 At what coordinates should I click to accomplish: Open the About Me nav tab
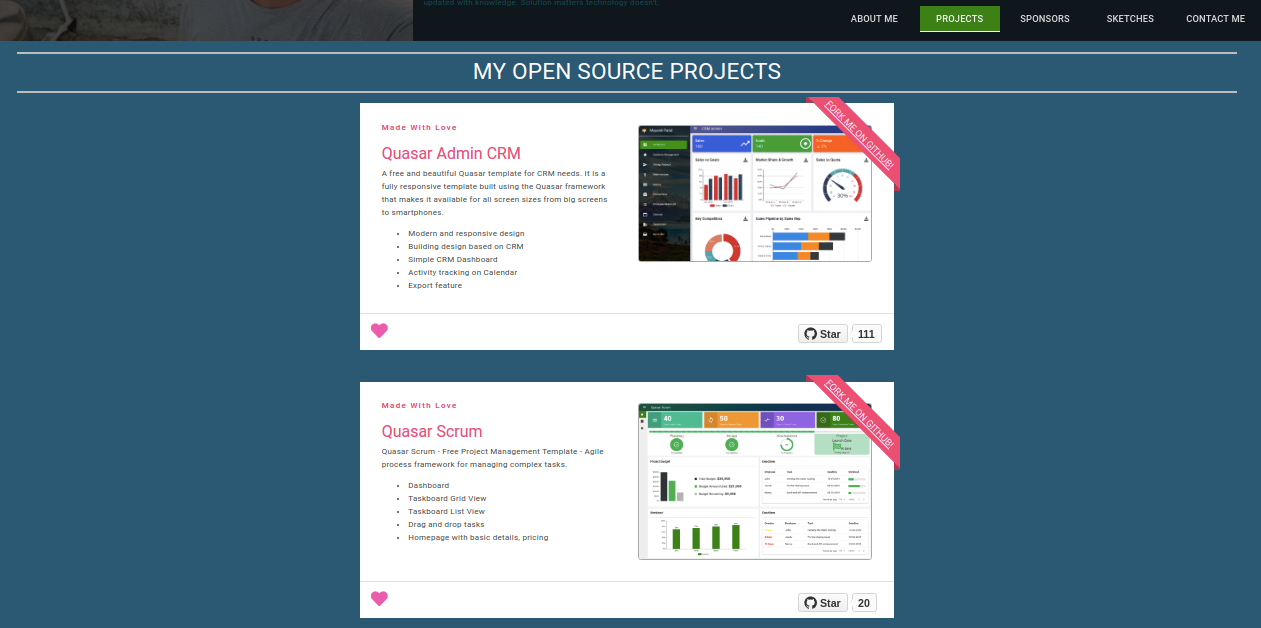[874, 19]
